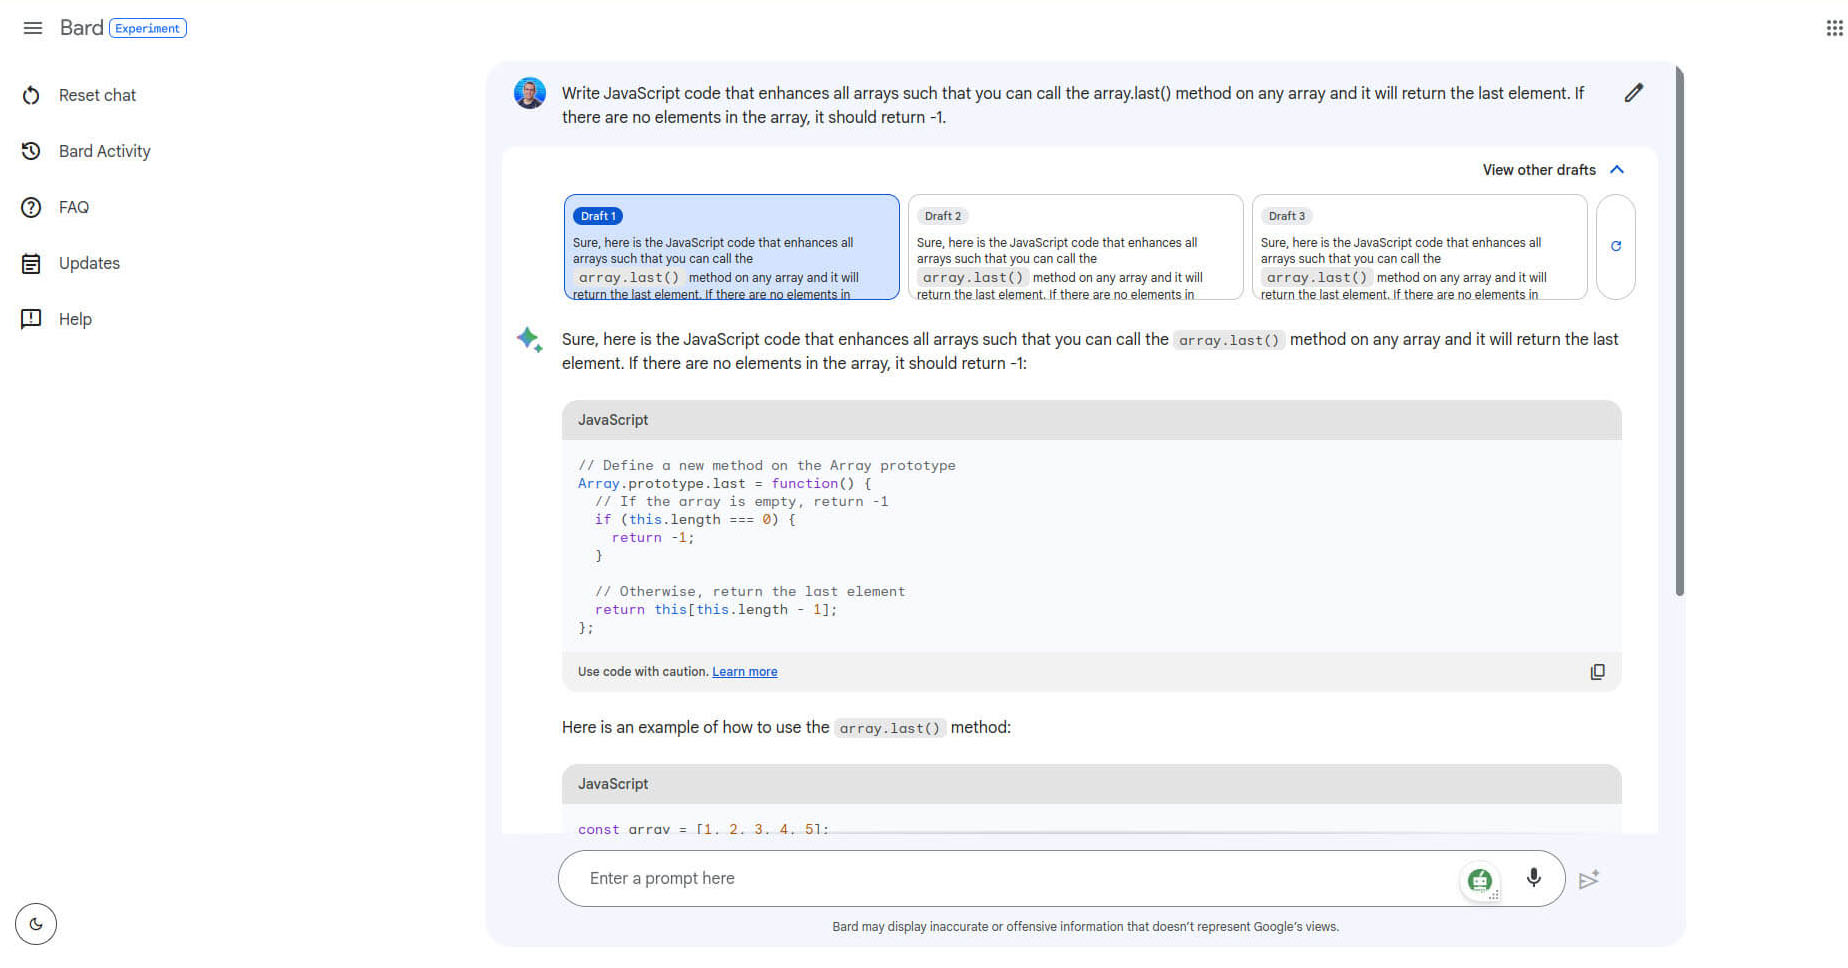Edit the prompt with the pencil icon
The image size is (1848, 968).
[x=1633, y=93]
